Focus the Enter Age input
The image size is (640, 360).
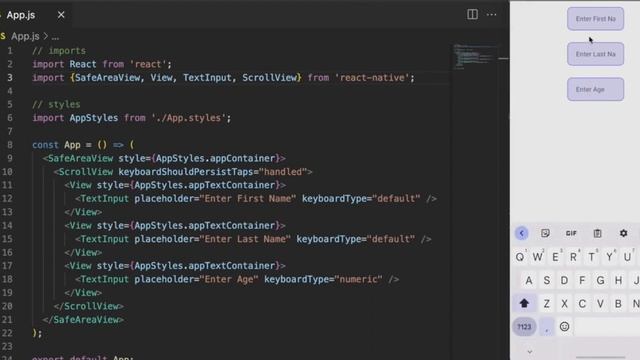pyautogui.click(x=595, y=89)
